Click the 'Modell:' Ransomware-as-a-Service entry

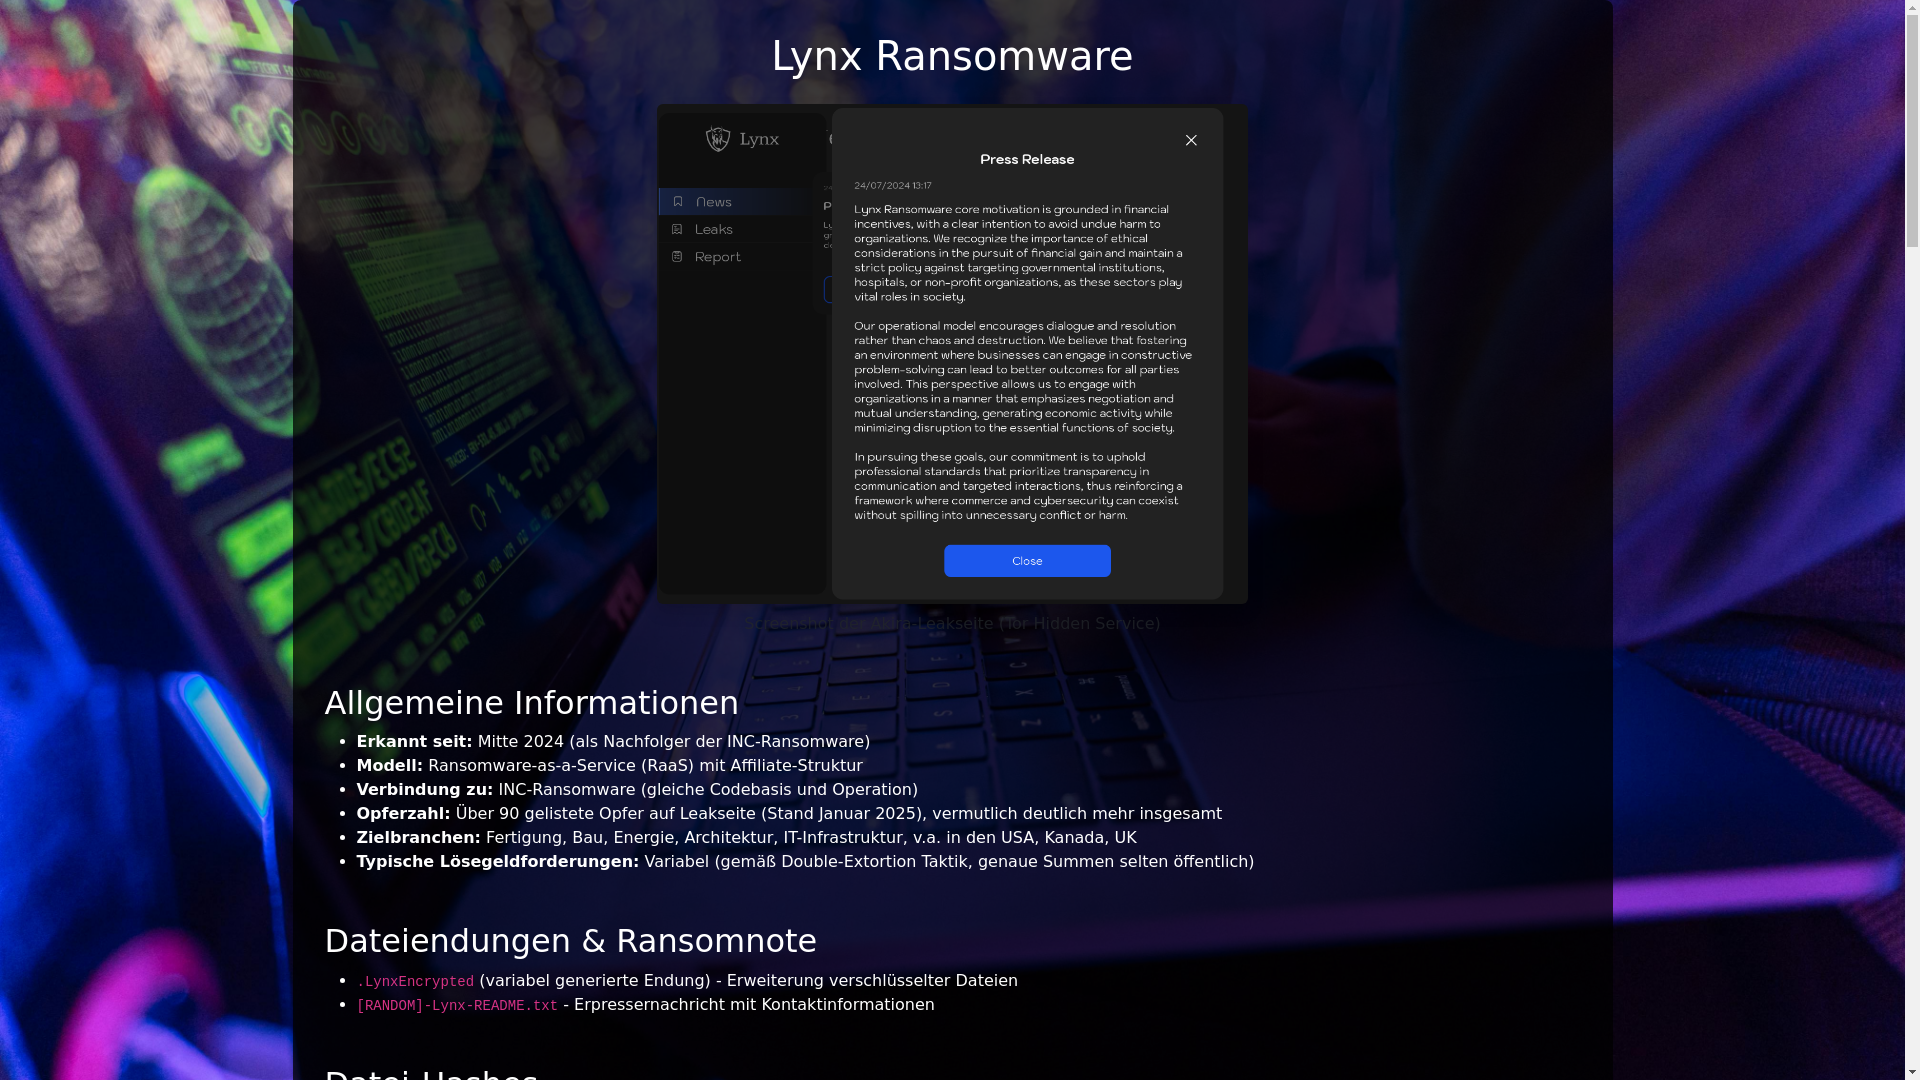point(609,766)
